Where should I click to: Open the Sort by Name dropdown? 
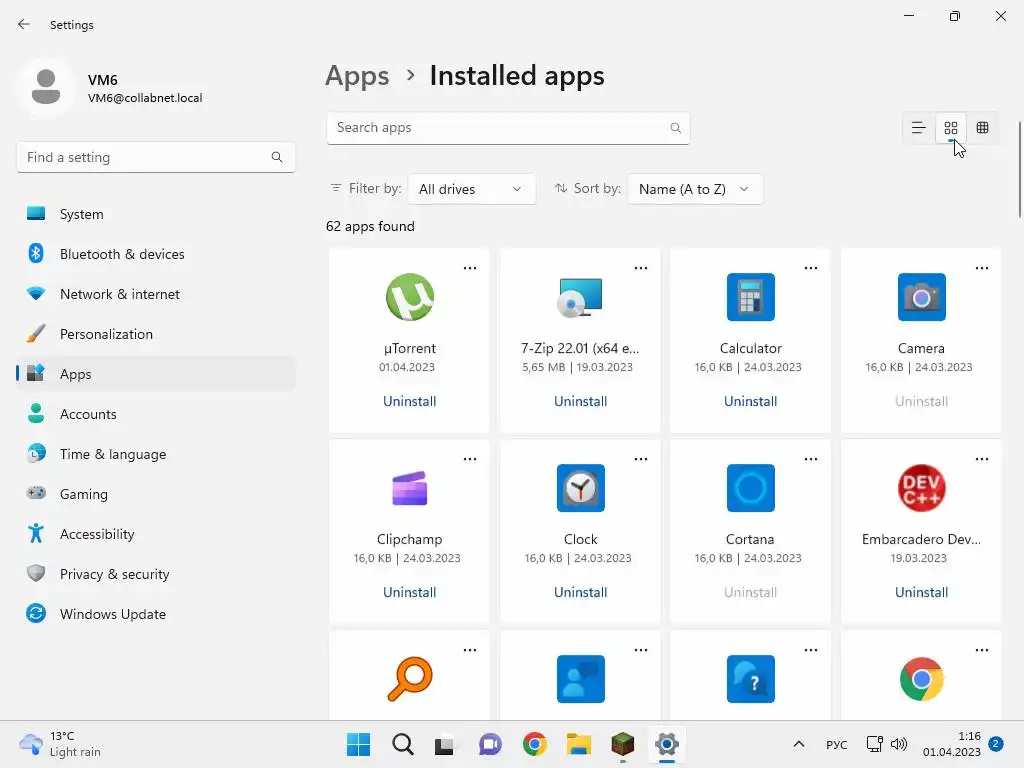(x=694, y=189)
